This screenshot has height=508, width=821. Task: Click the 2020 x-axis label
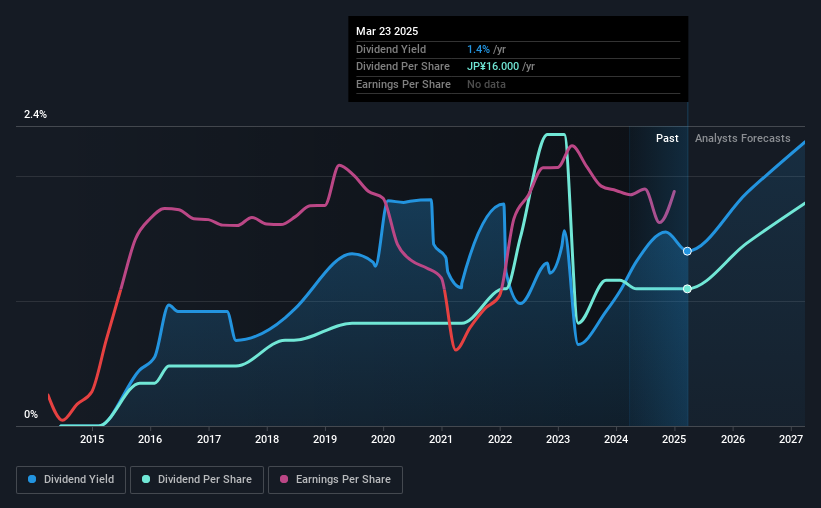pyautogui.click(x=383, y=439)
